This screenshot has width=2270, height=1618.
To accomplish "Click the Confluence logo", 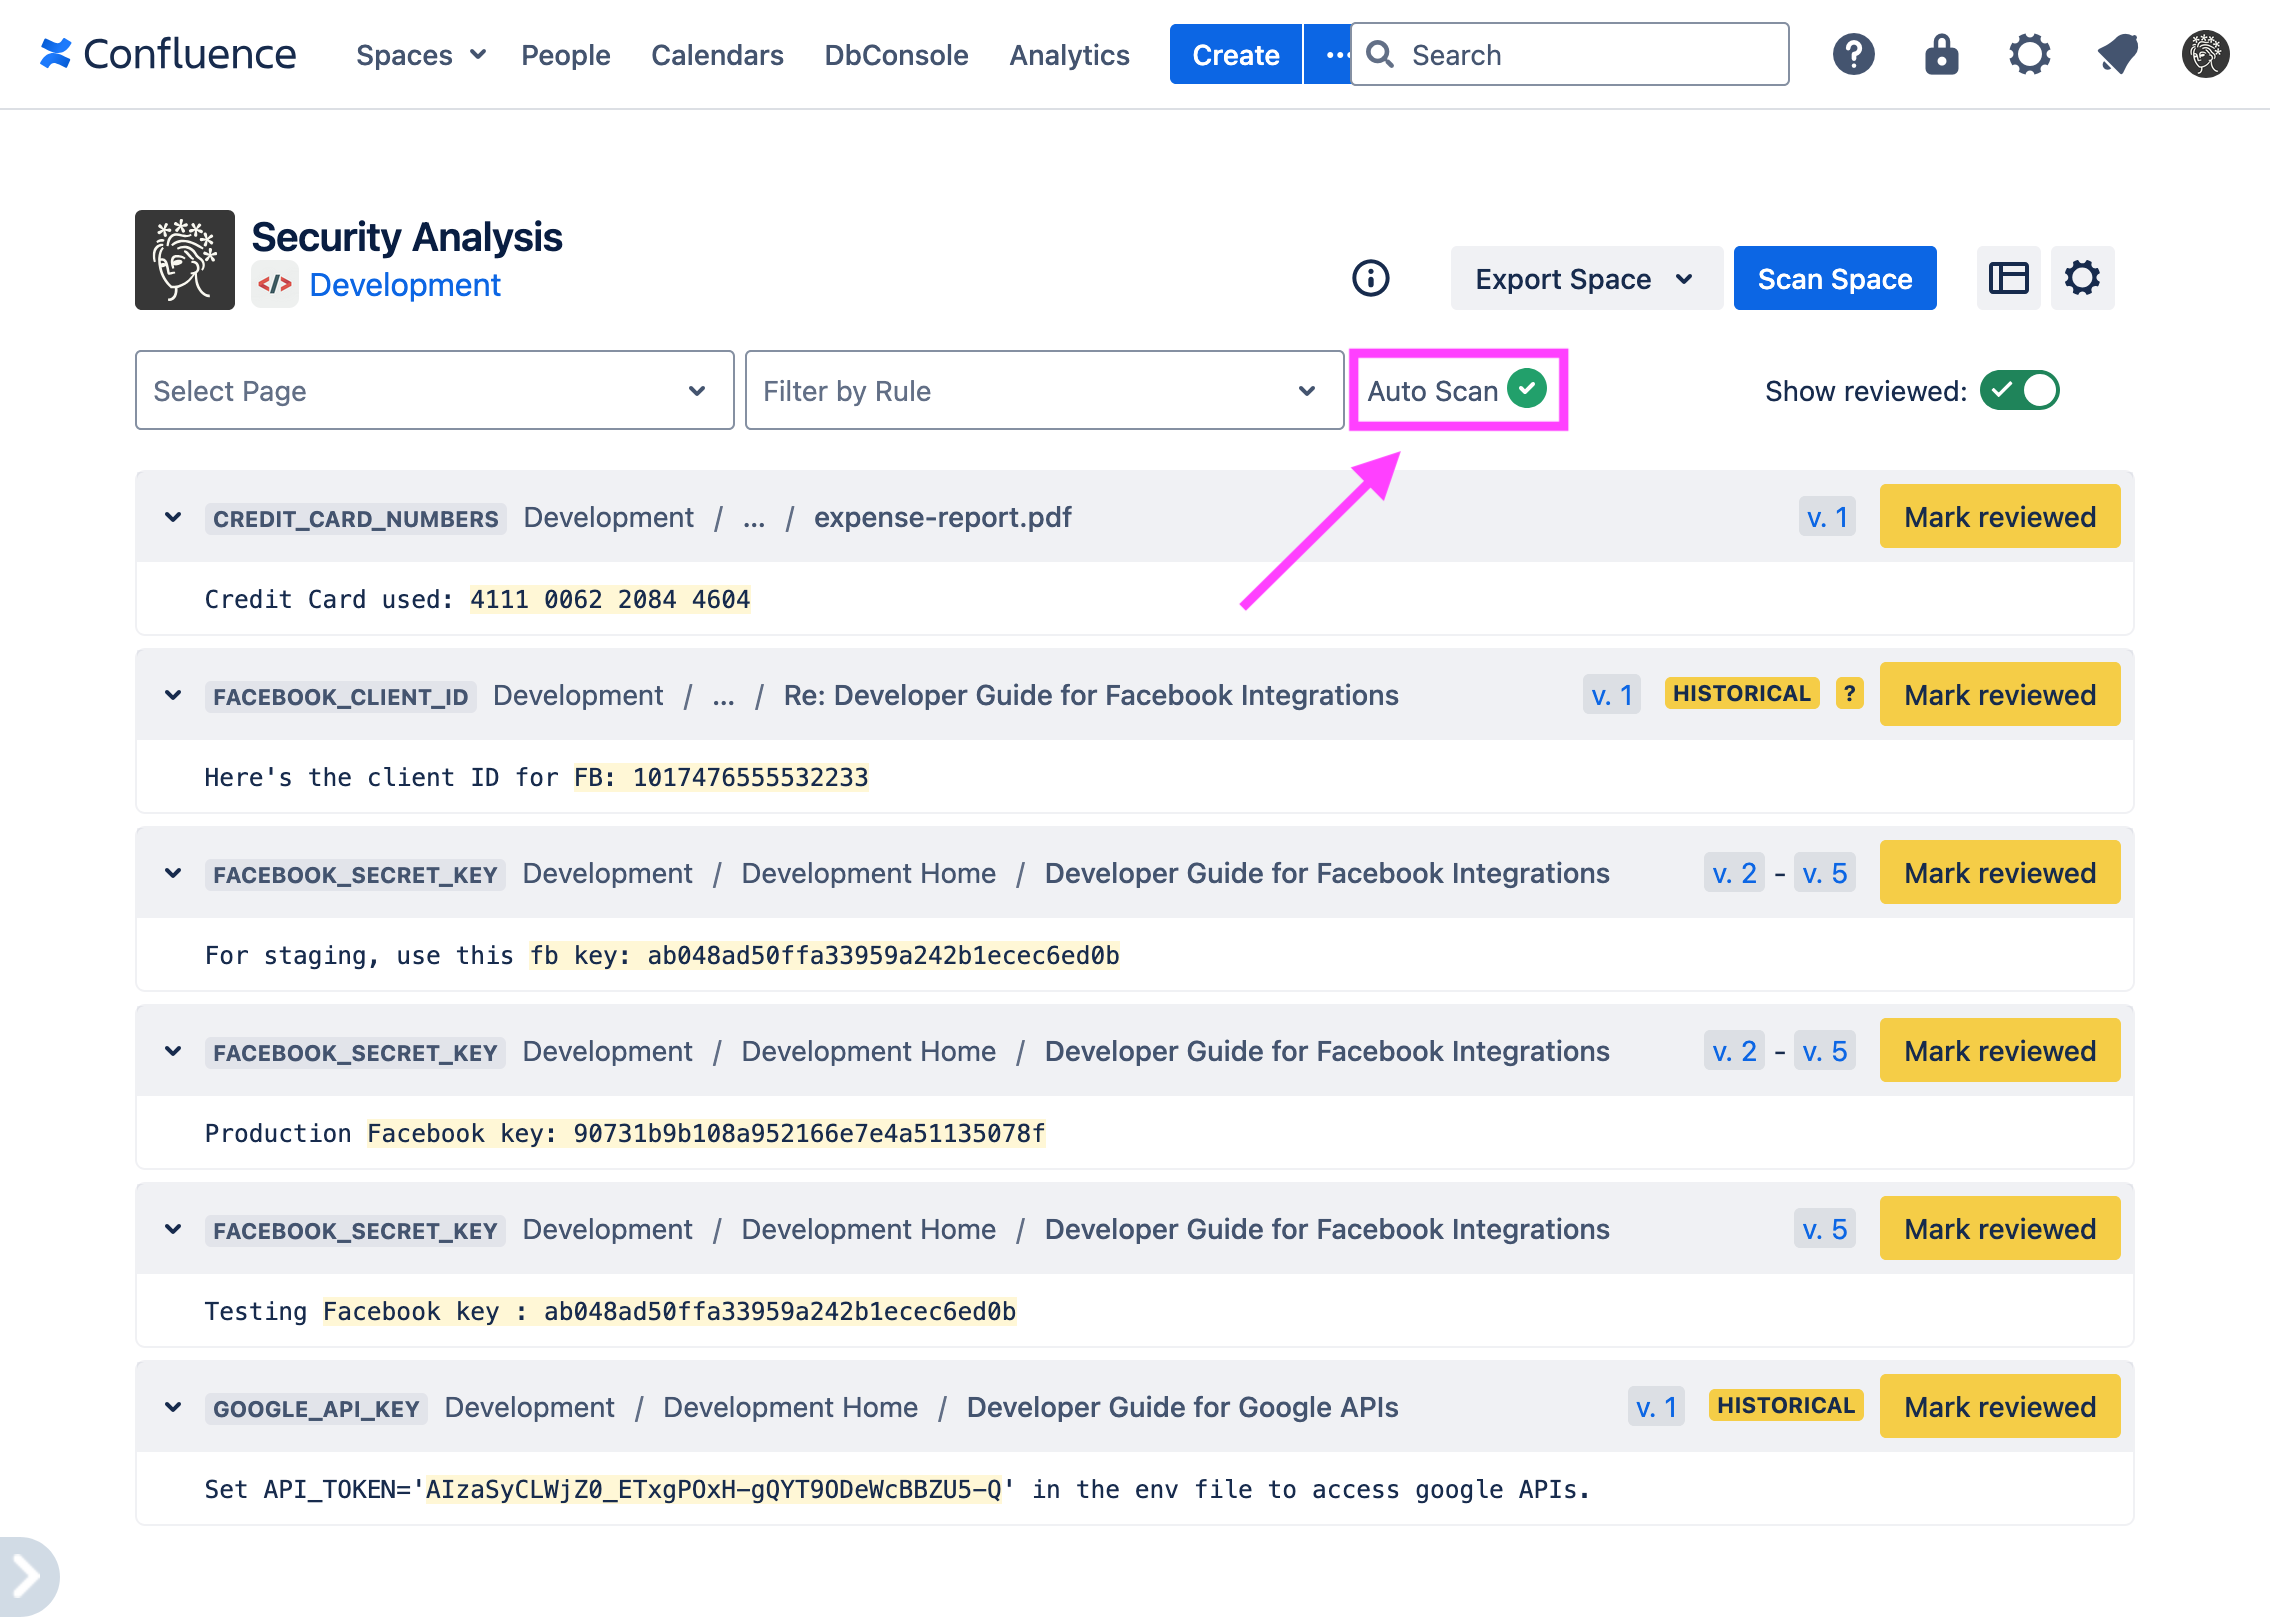I will pyautogui.click(x=168, y=54).
